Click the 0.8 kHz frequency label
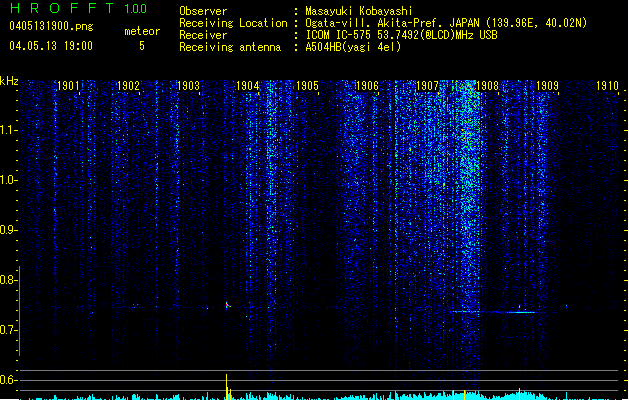 (8, 280)
